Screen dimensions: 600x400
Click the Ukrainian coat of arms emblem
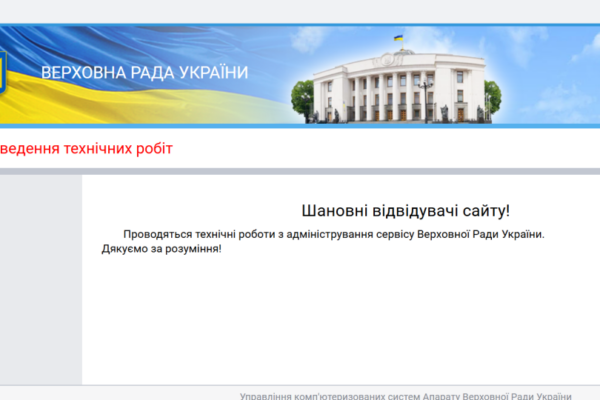point(3,72)
